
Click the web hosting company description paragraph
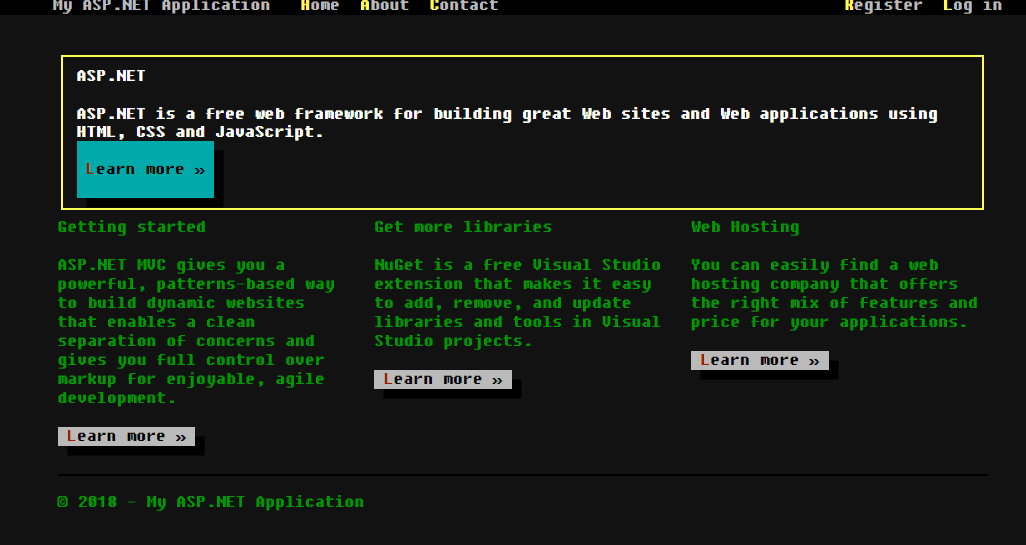click(x=834, y=294)
